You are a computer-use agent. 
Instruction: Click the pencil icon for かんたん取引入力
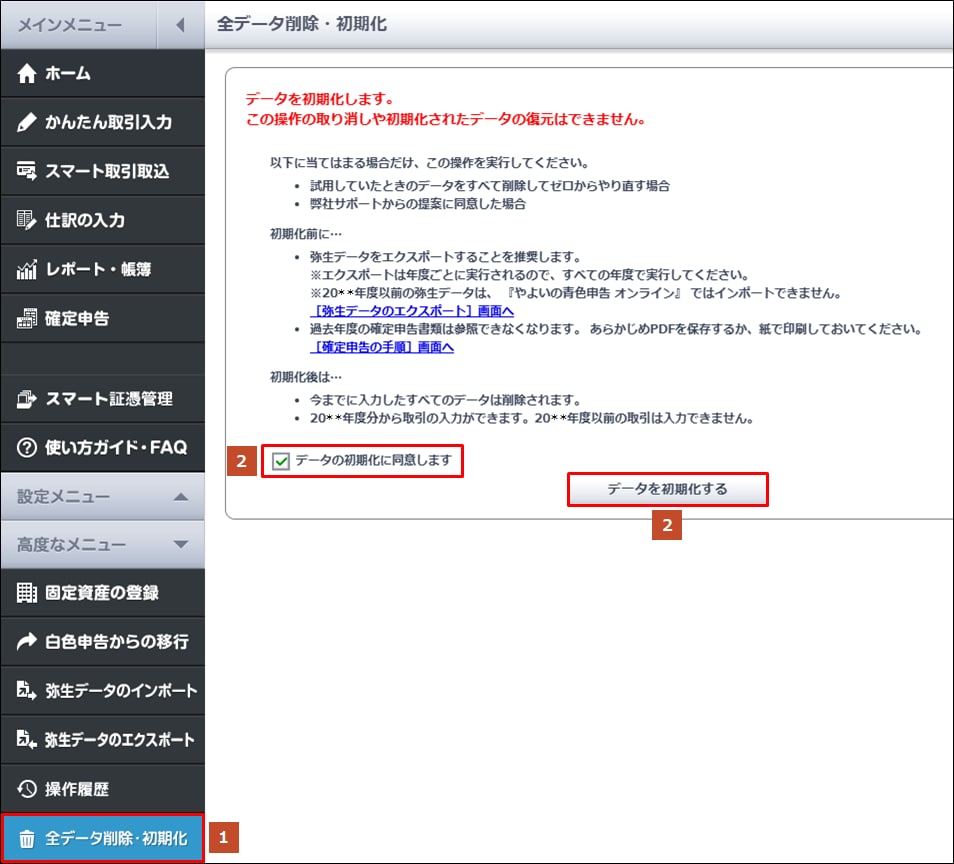pyautogui.click(x=27, y=123)
